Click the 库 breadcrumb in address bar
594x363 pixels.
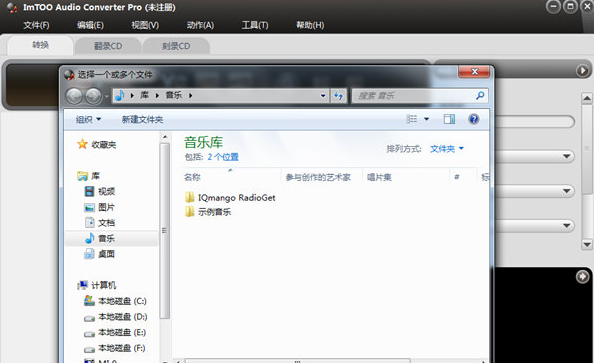point(144,95)
